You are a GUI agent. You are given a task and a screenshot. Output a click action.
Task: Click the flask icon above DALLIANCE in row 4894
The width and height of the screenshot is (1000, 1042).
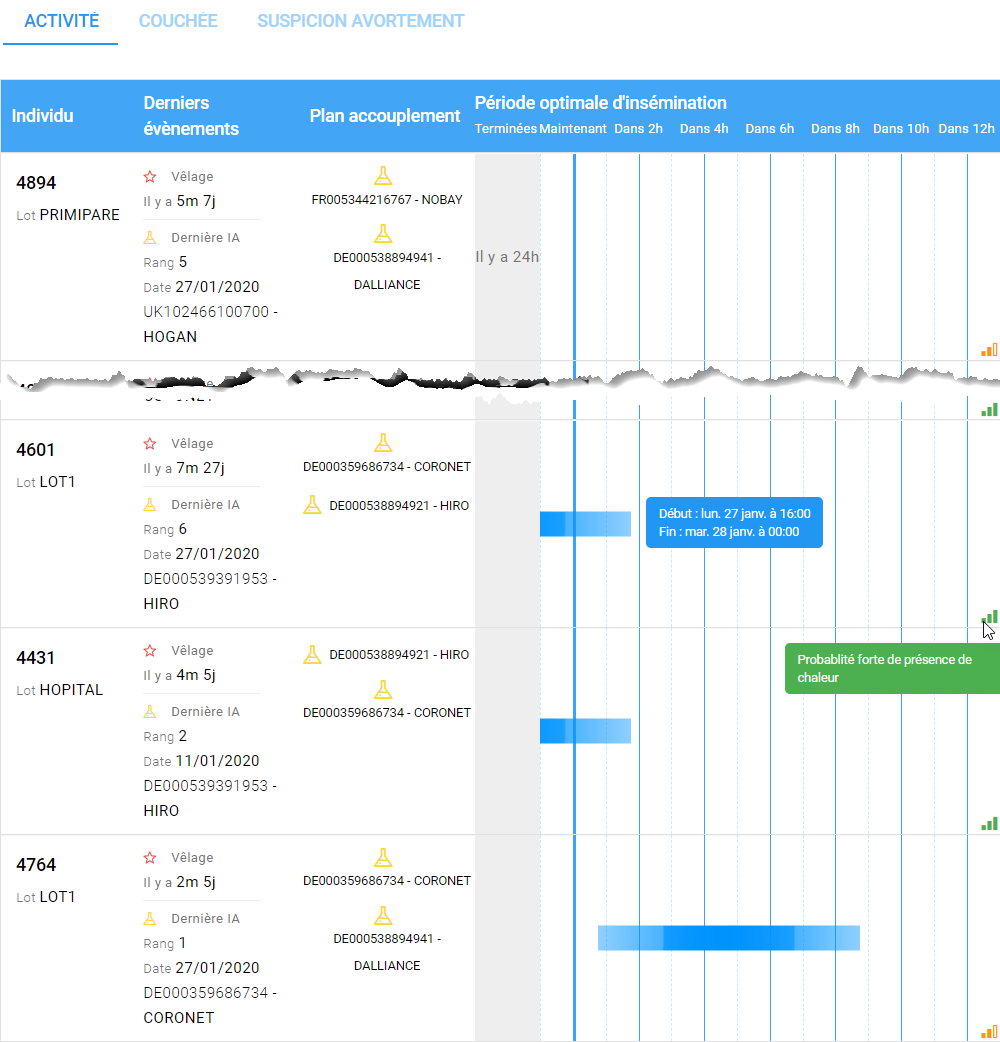[x=383, y=233]
